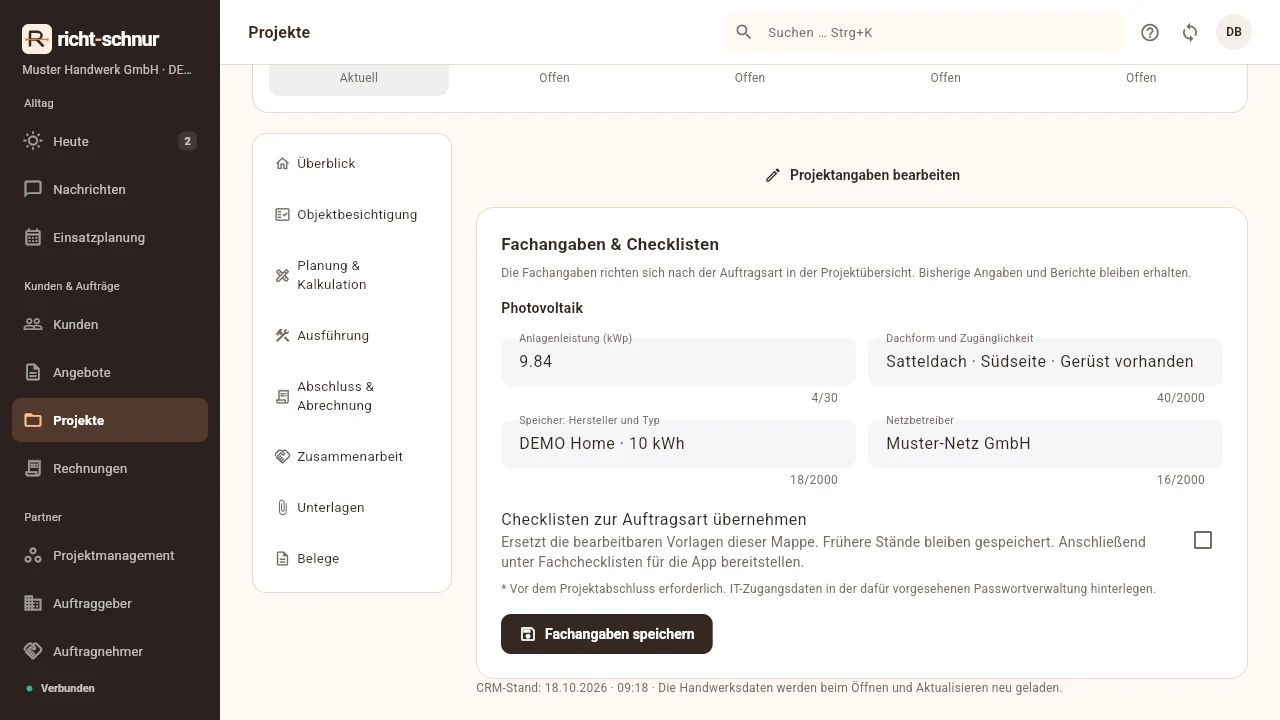Viewport: 1280px width, 720px height.
Task: Click Fachangaben speichern button
Action: coord(607,634)
